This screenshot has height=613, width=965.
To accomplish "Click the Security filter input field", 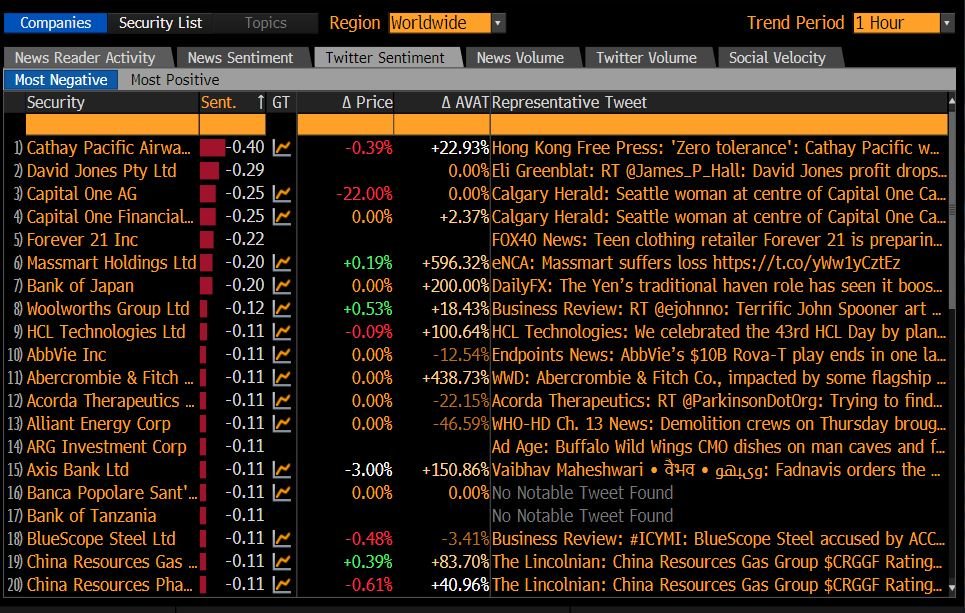I will 112,124.
